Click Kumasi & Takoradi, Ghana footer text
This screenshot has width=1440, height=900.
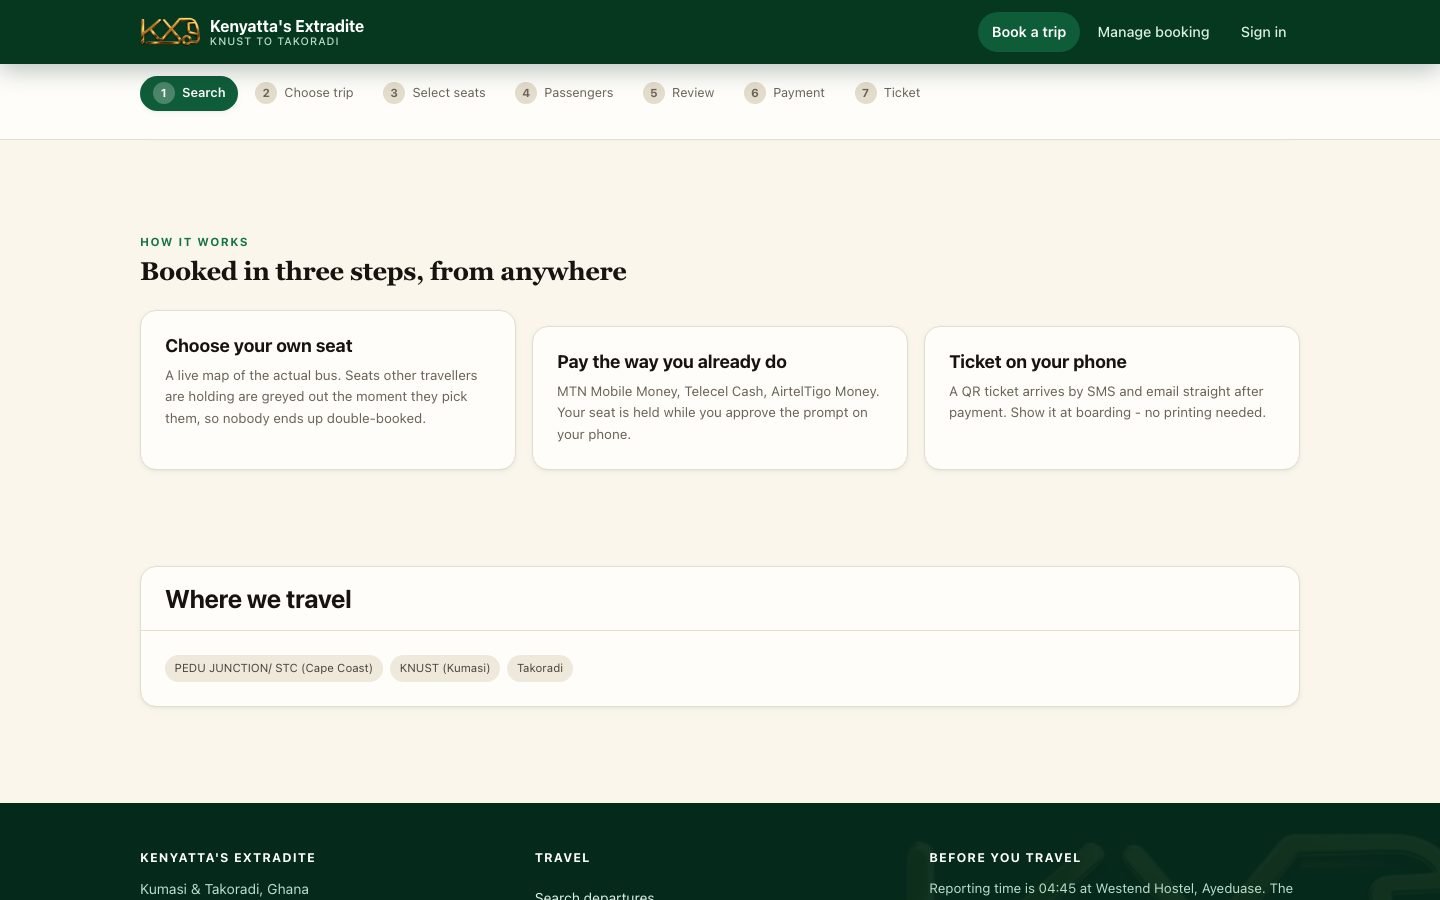click(224, 889)
